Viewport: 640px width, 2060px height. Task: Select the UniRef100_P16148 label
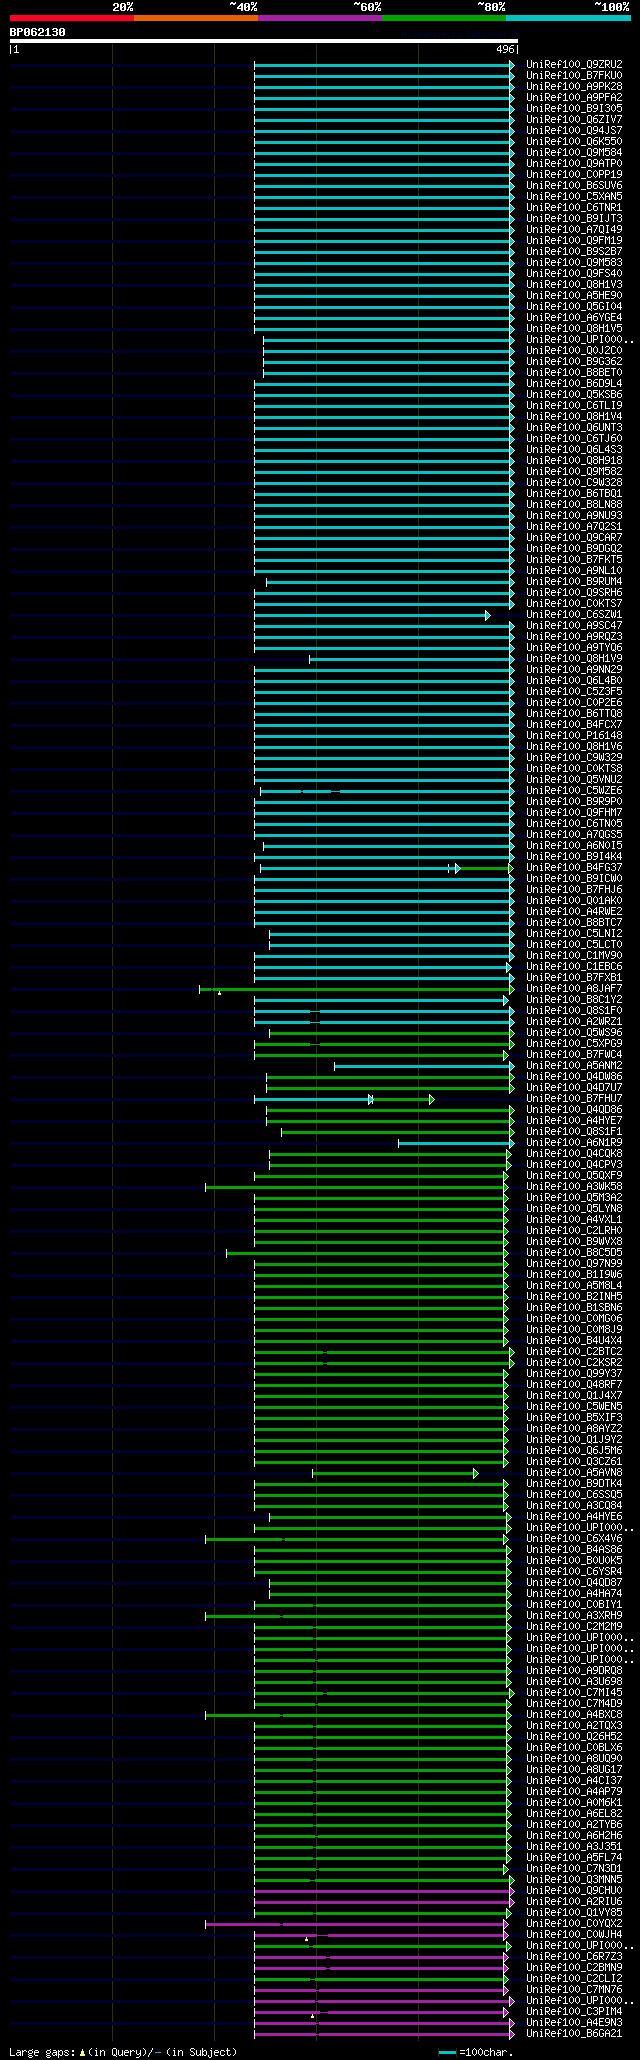click(574, 735)
